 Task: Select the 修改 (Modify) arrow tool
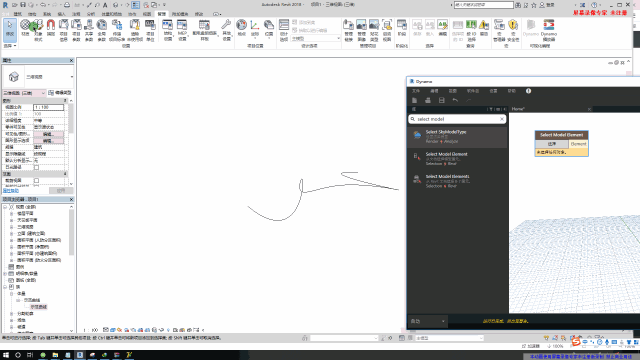10,30
